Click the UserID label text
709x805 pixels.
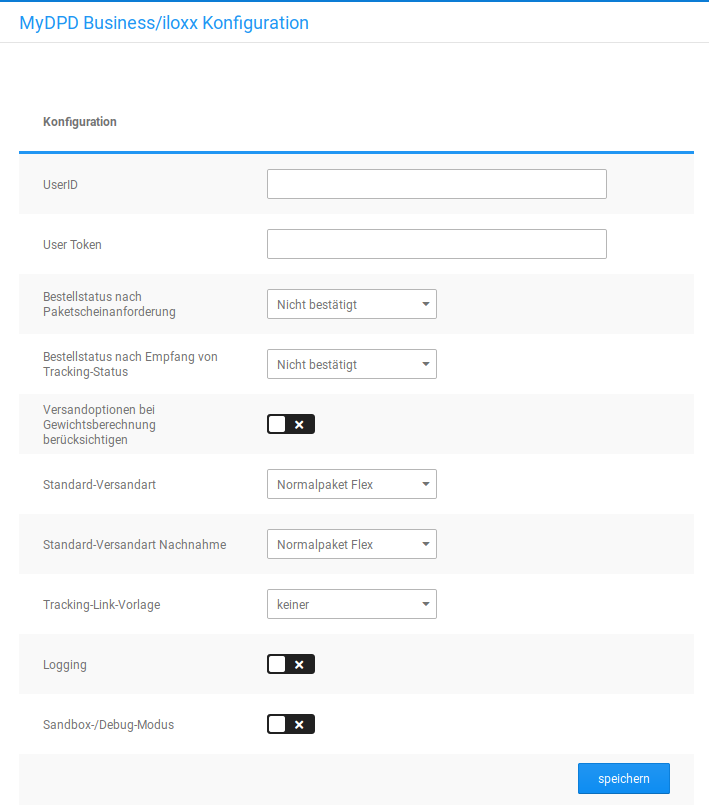point(60,185)
